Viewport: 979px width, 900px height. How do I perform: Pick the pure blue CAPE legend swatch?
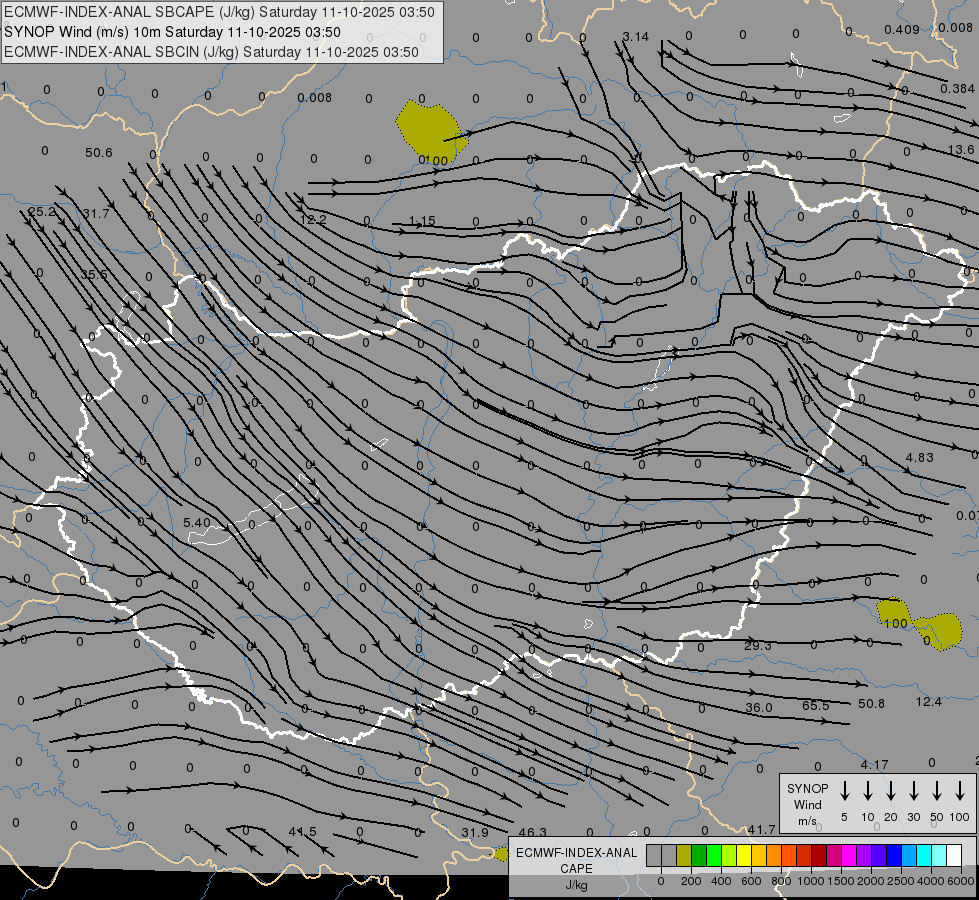pos(893,855)
